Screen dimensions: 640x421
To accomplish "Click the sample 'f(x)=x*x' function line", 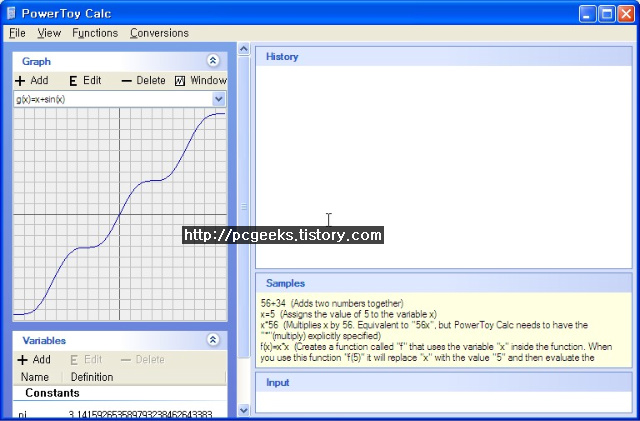I will (436, 352).
